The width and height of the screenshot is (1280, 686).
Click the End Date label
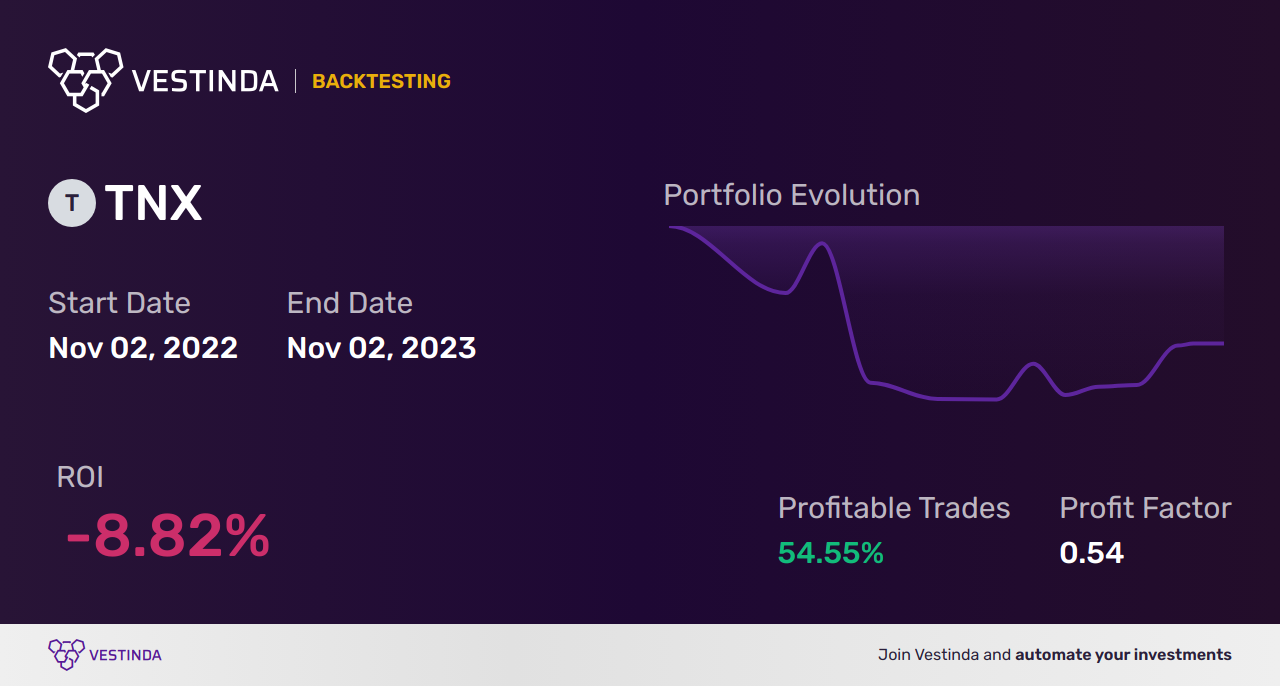[349, 302]
